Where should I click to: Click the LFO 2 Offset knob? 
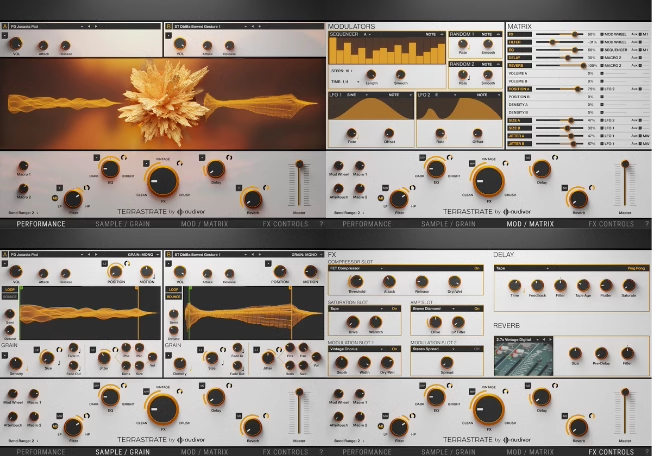pyautogui.click(x=477, y=133)
